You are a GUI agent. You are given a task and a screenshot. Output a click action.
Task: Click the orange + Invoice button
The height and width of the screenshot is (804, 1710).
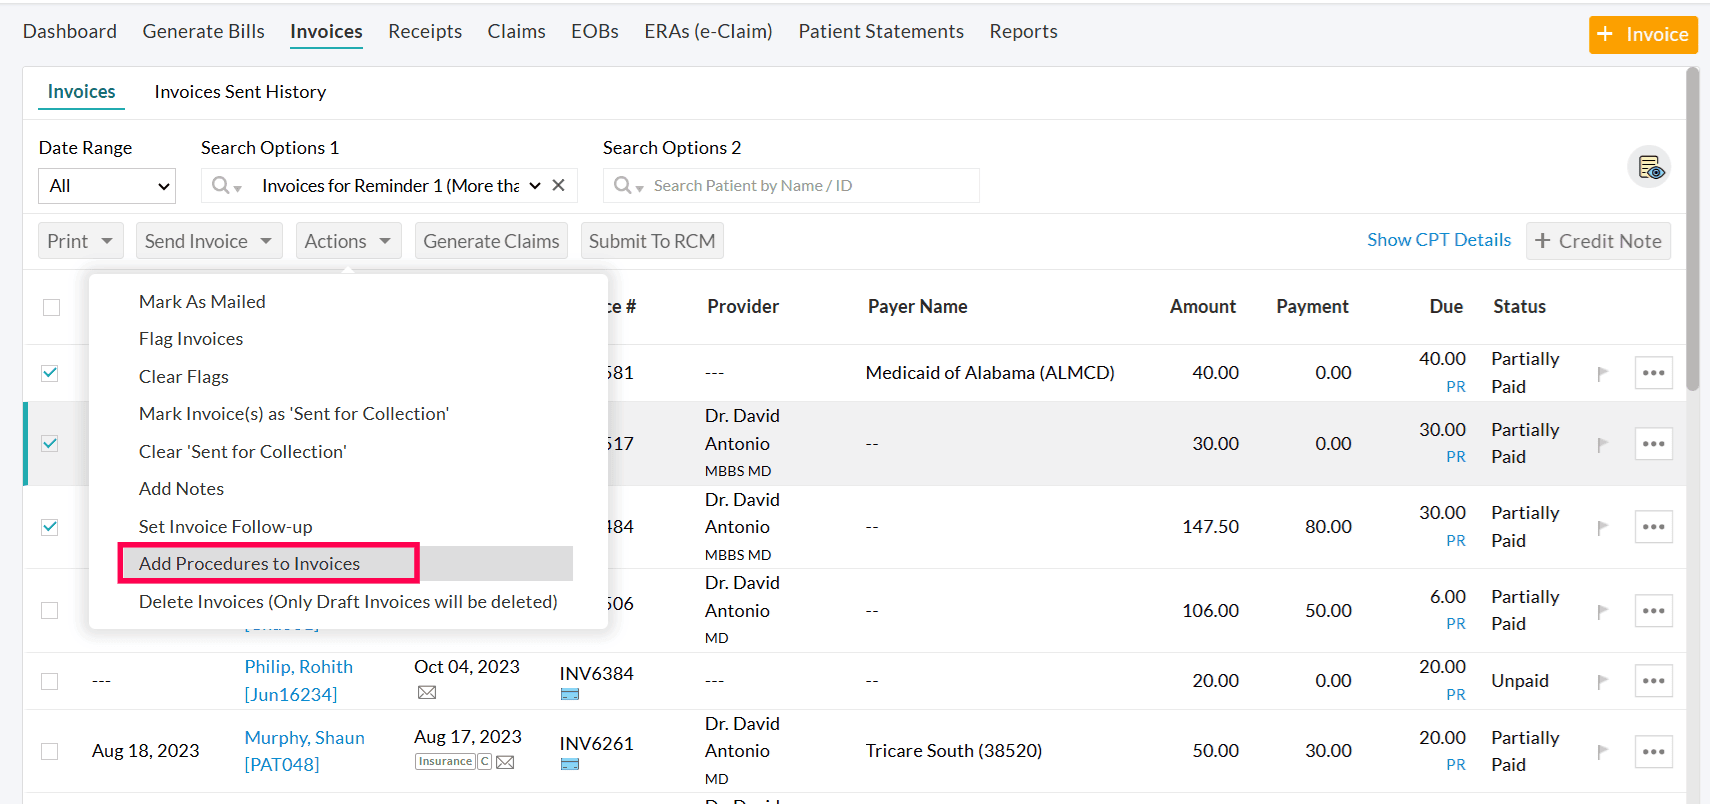click(1643, 35)
